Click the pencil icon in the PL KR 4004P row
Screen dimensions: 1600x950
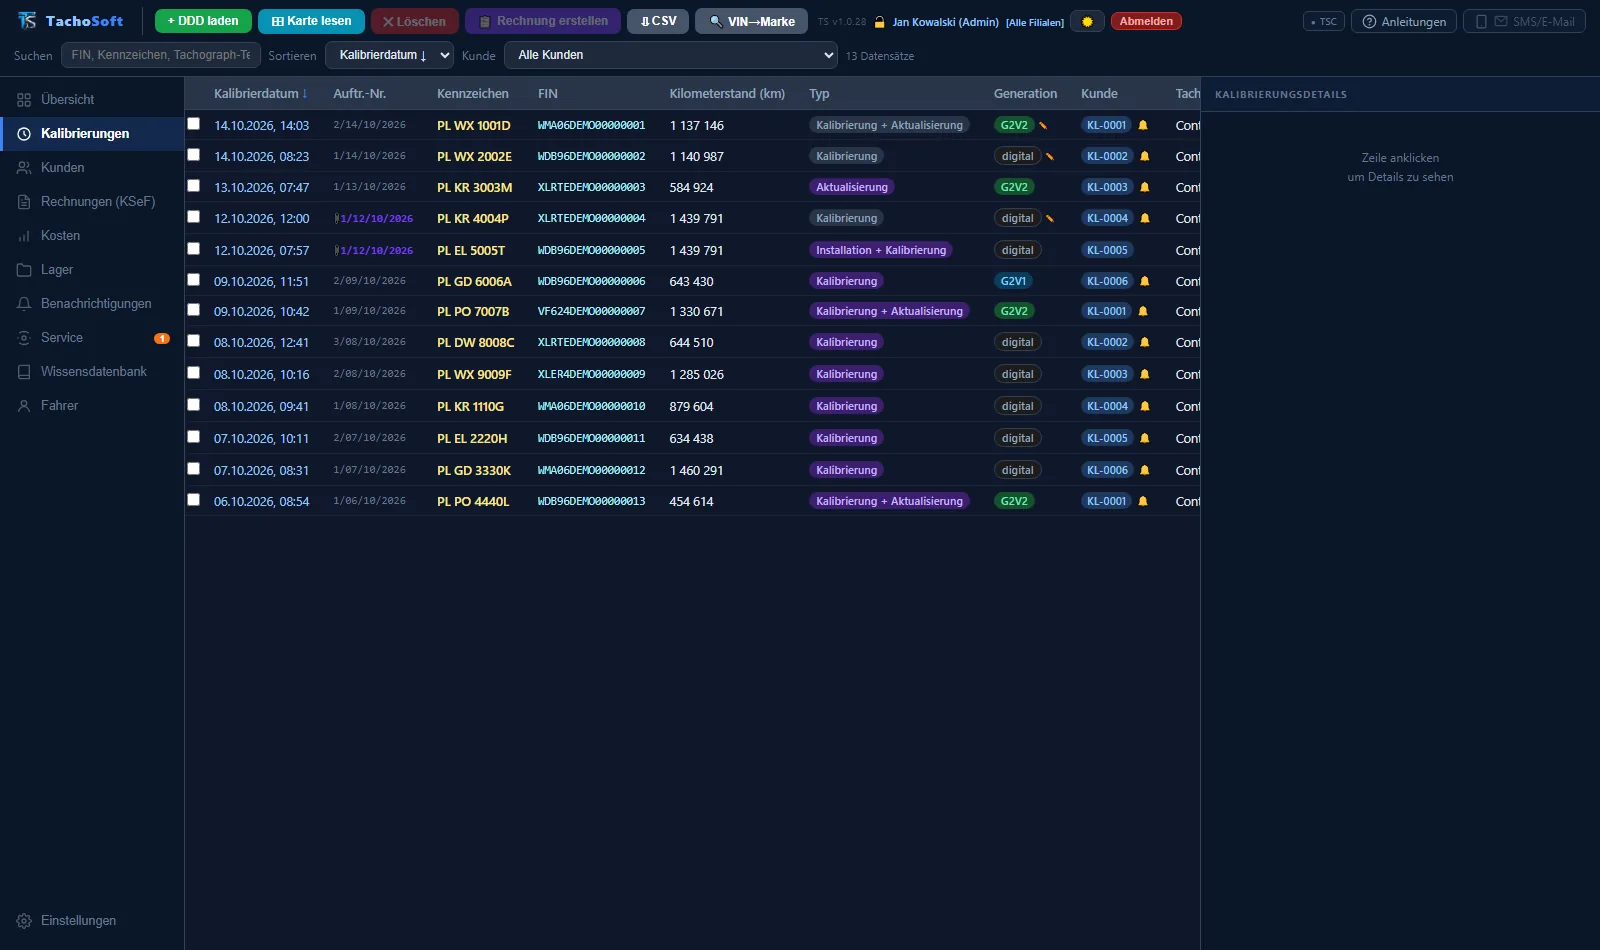(x=1050, y=218)
